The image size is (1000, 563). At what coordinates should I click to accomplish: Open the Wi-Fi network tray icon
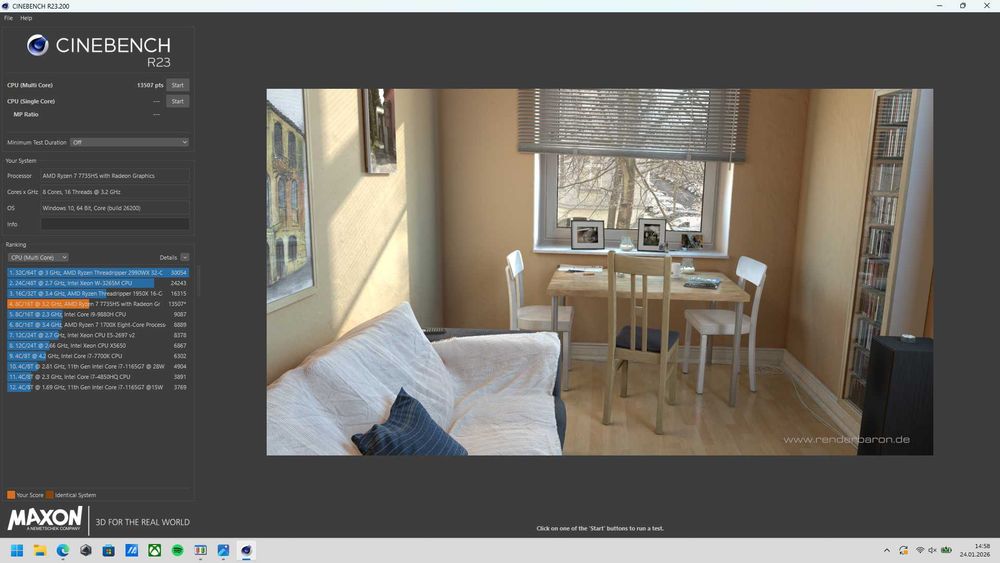[920, 550]
